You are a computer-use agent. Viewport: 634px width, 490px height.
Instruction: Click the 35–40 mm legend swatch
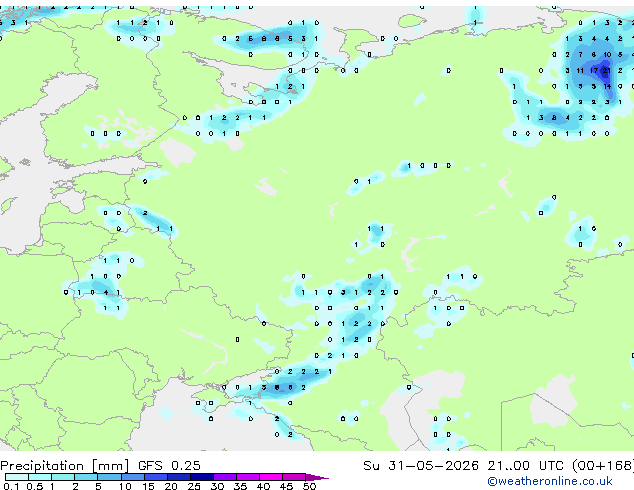pyautogui.click(x=248, y=477)
